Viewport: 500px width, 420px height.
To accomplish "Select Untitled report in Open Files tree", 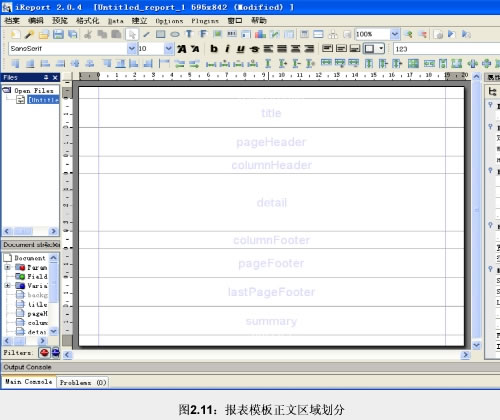I will tap(43, 100).
